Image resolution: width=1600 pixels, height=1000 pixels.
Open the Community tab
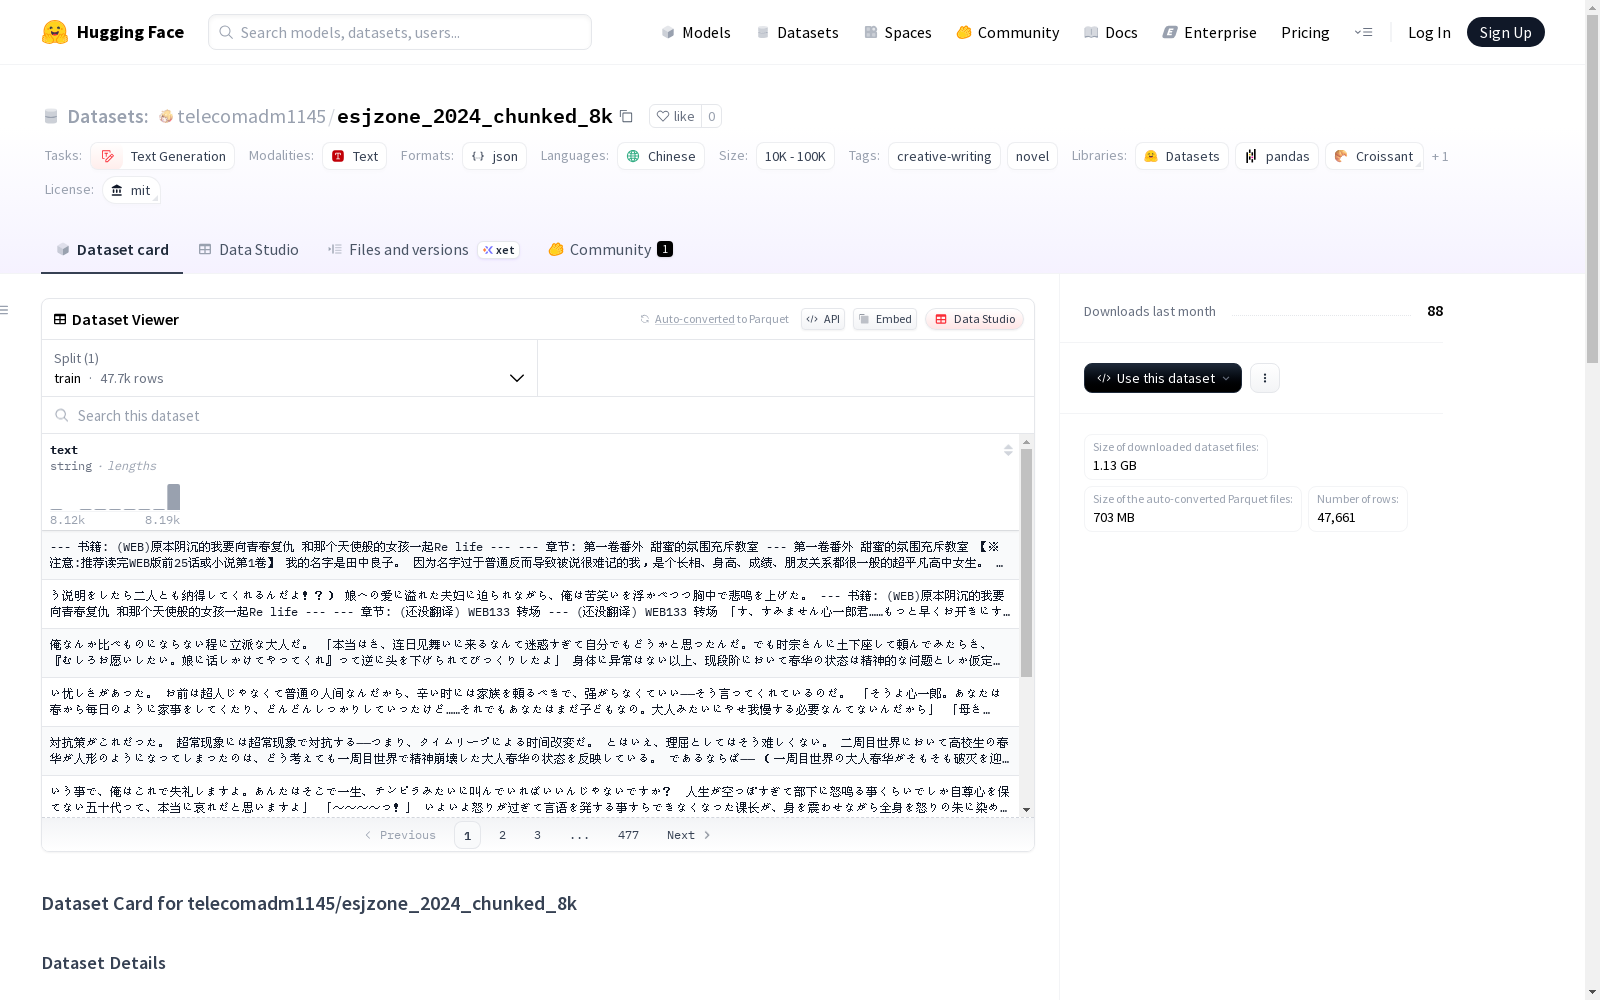click(x=610, y=250)
